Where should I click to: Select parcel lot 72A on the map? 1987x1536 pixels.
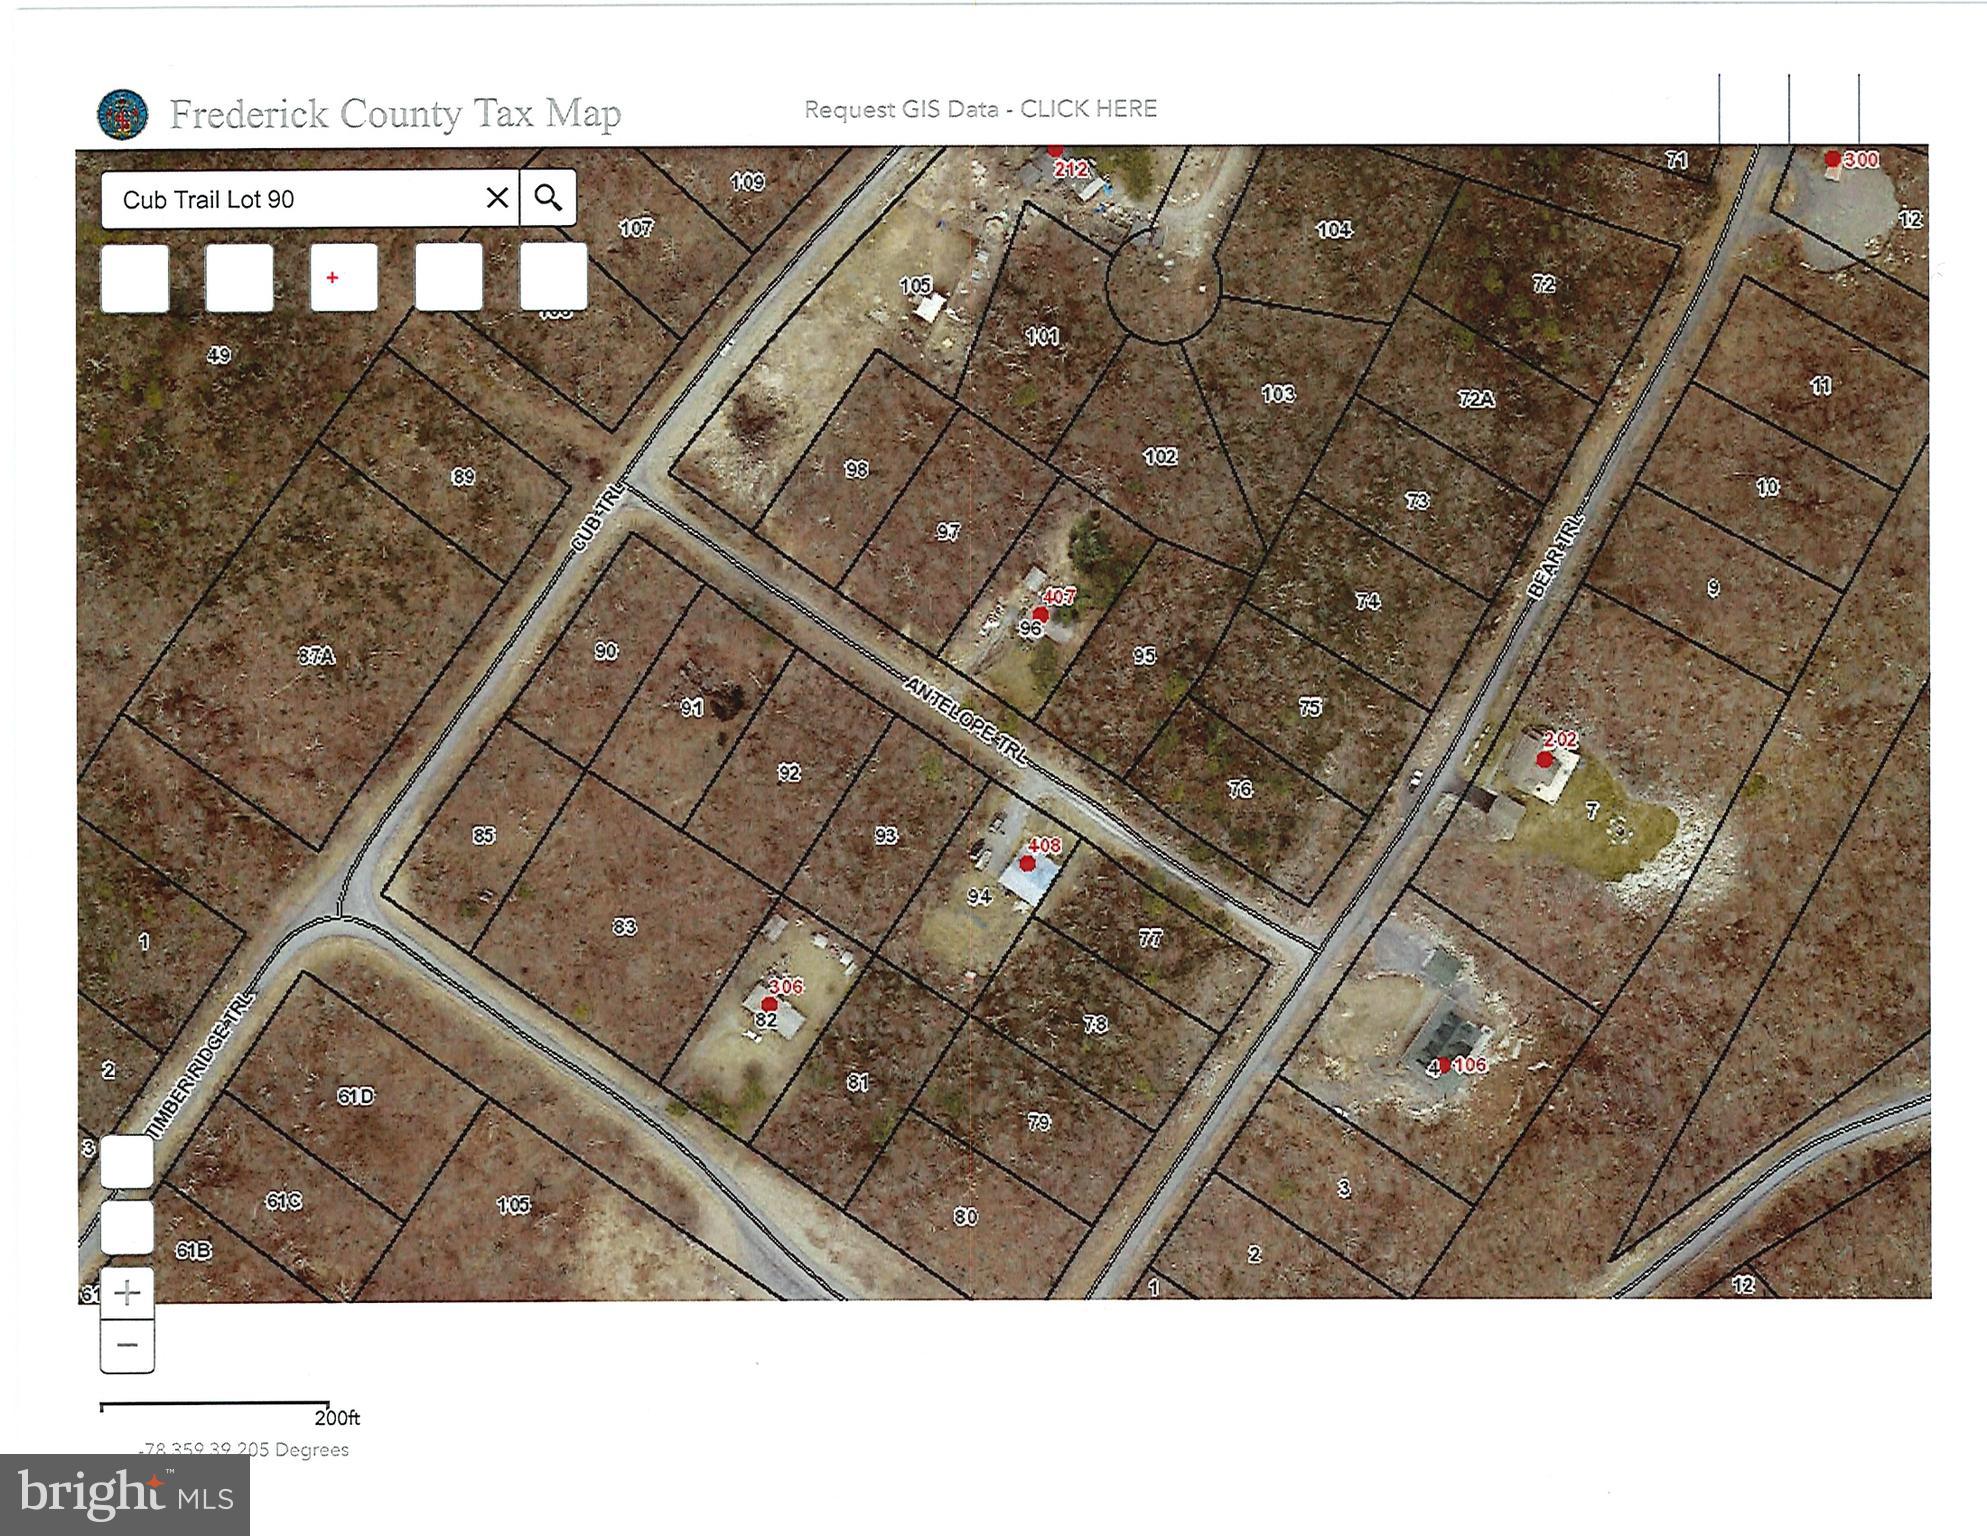click(1476, 399)
